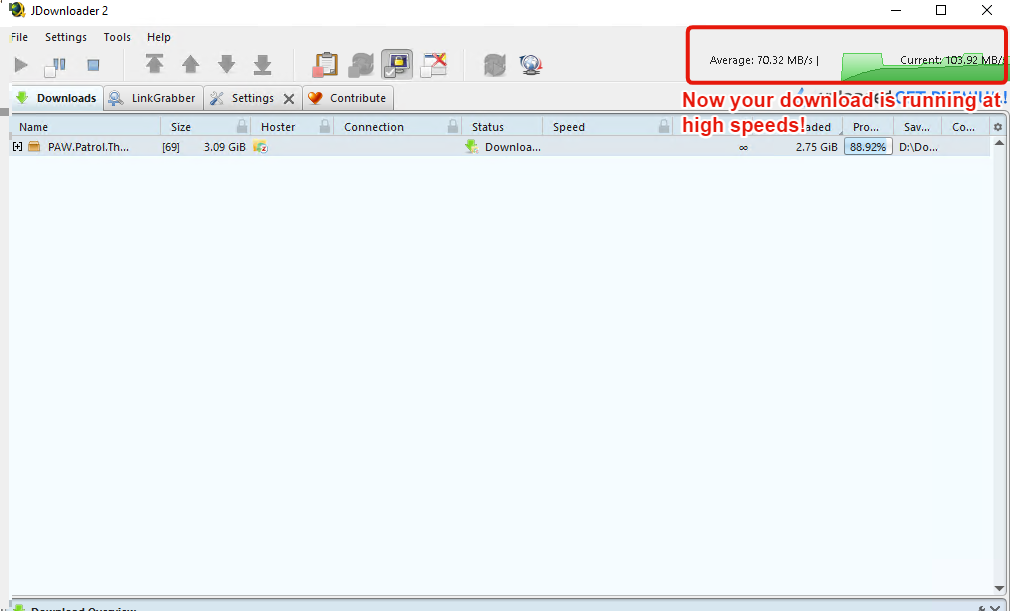This screenshot has width=1010, height=611.
Task: Move selected package up one position
Action: click(191, 64)
